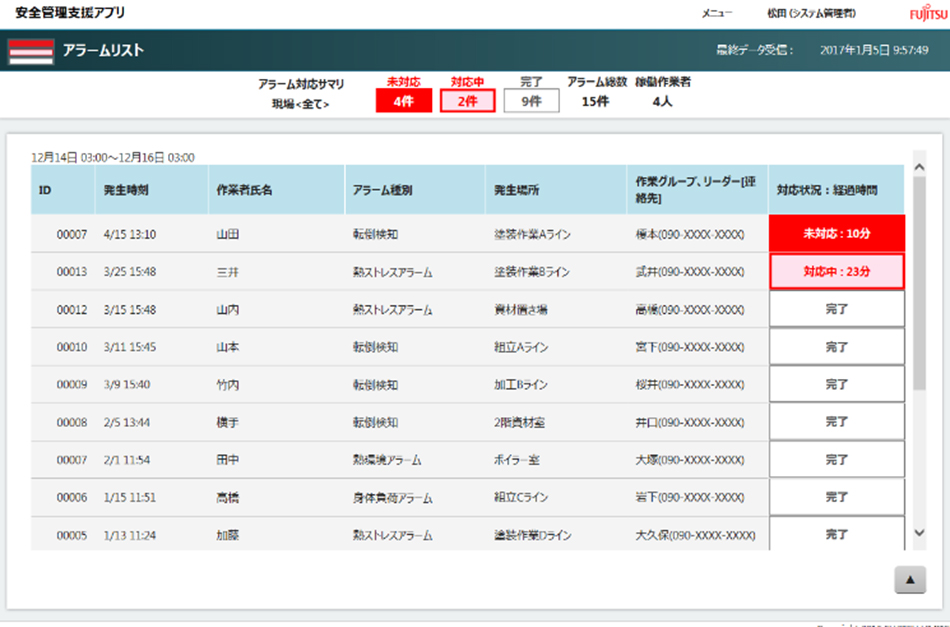Screen dimensions: 950x627
Task: Open the 未対応：10分 status cell
Action: (837, 234)
